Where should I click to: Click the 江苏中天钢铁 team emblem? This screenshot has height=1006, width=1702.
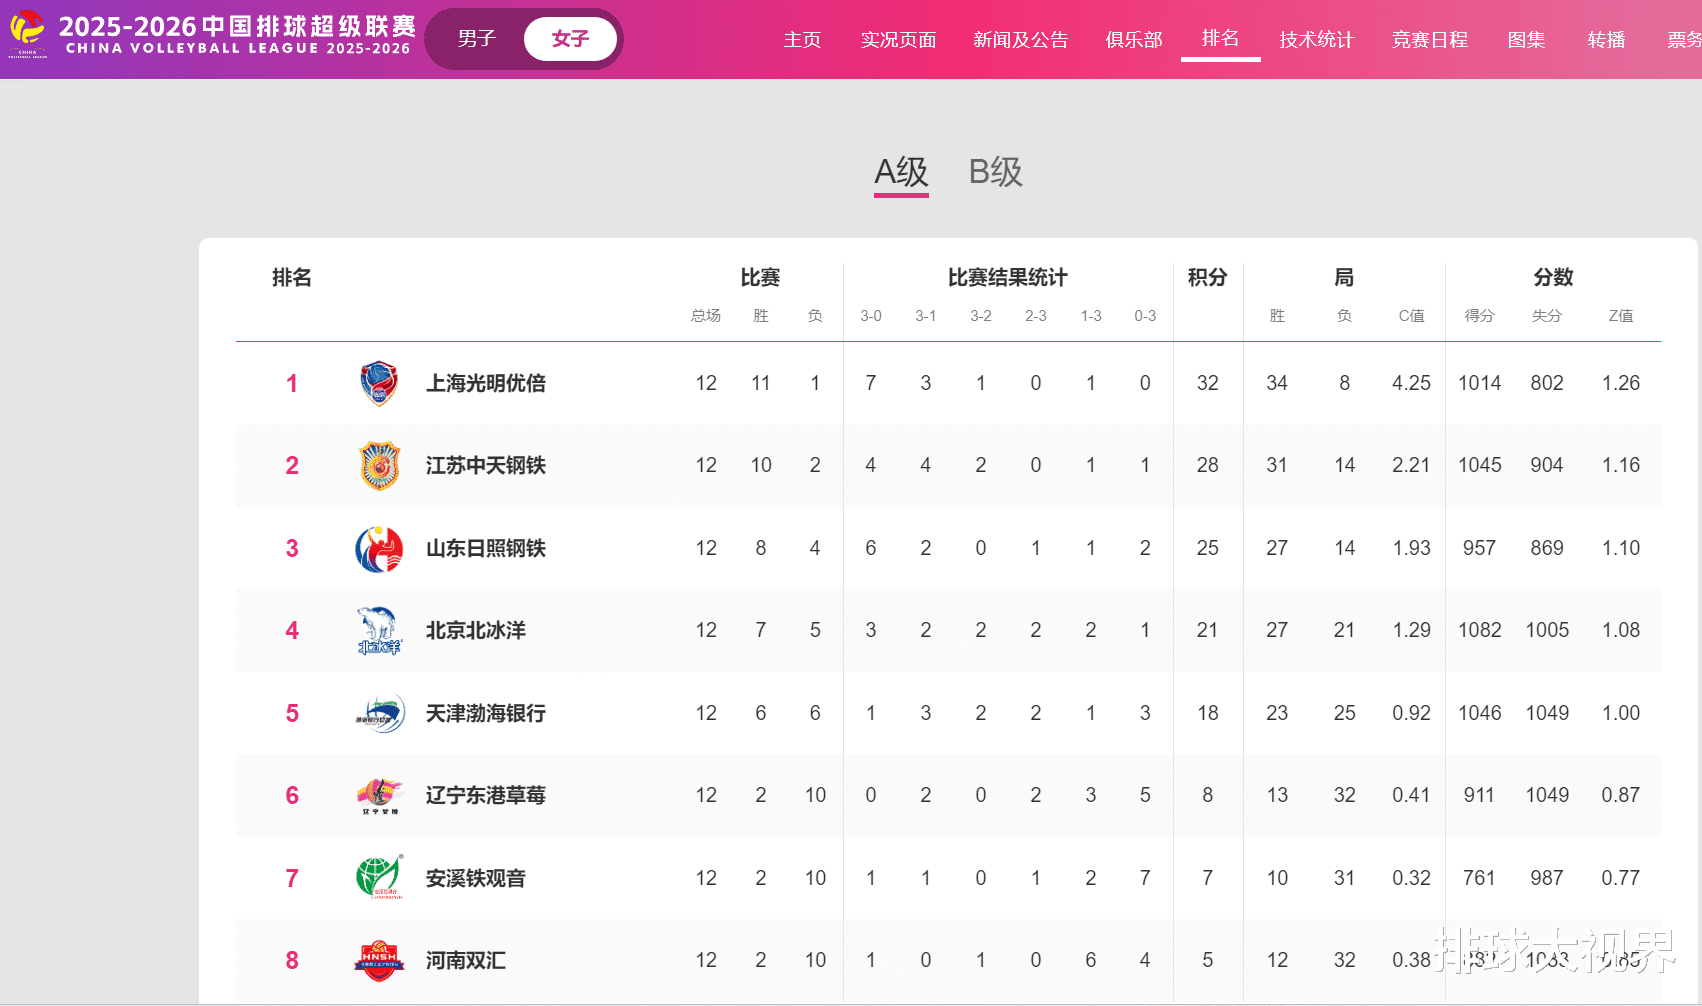(x=379, y=466)
